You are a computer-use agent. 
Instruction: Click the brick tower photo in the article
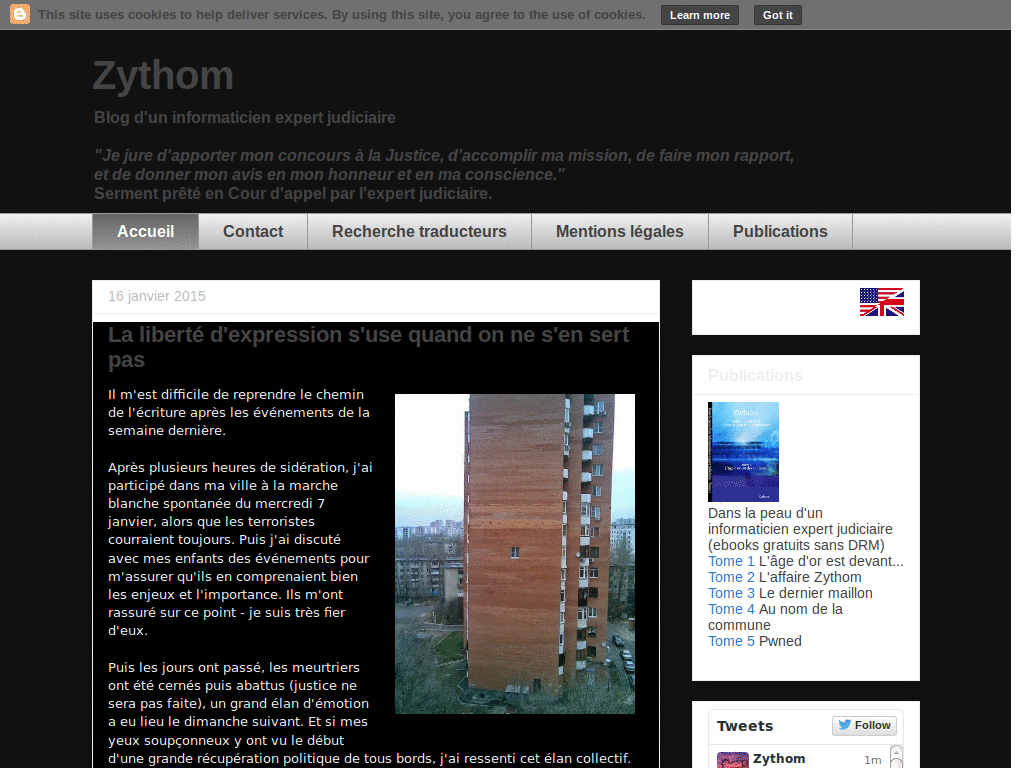point(514,553)
